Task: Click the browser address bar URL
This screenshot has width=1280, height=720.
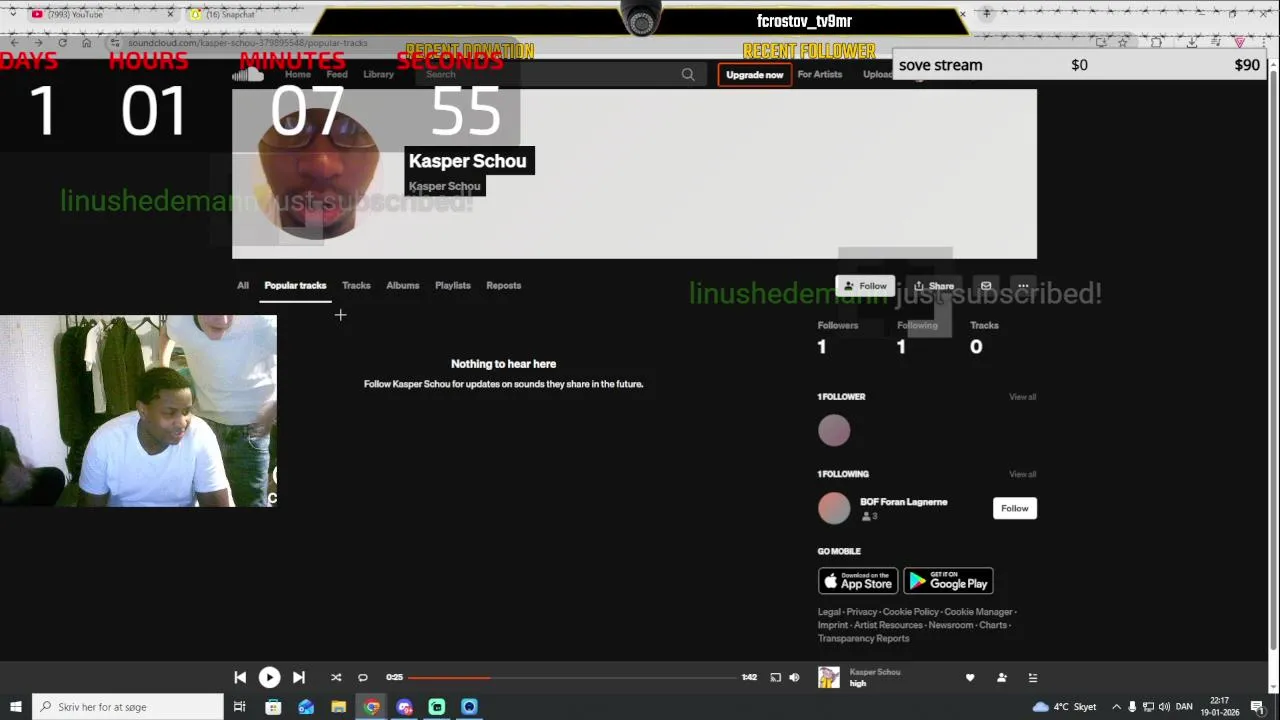Action: (x=248, y=43)
